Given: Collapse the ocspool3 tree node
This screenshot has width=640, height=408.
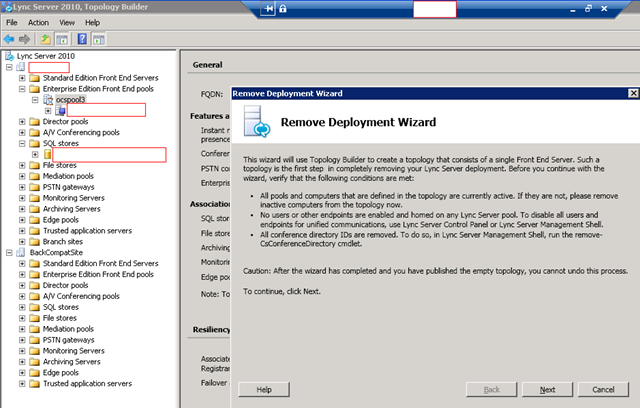Looking at the screenshot, I should [33, 100].
